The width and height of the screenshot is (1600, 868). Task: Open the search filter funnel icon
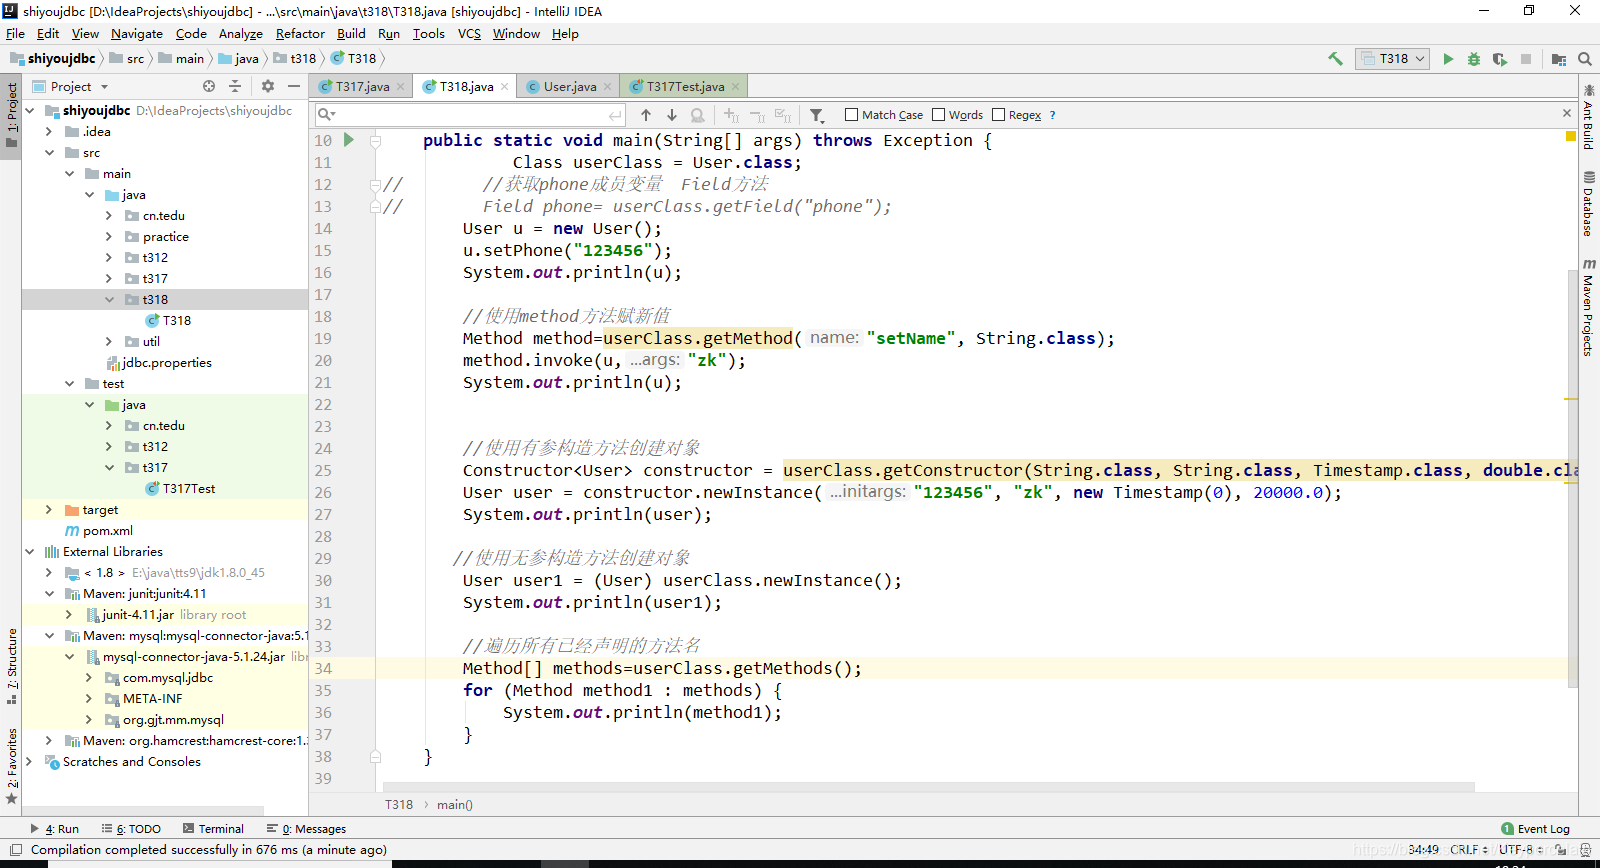point(817,115)
